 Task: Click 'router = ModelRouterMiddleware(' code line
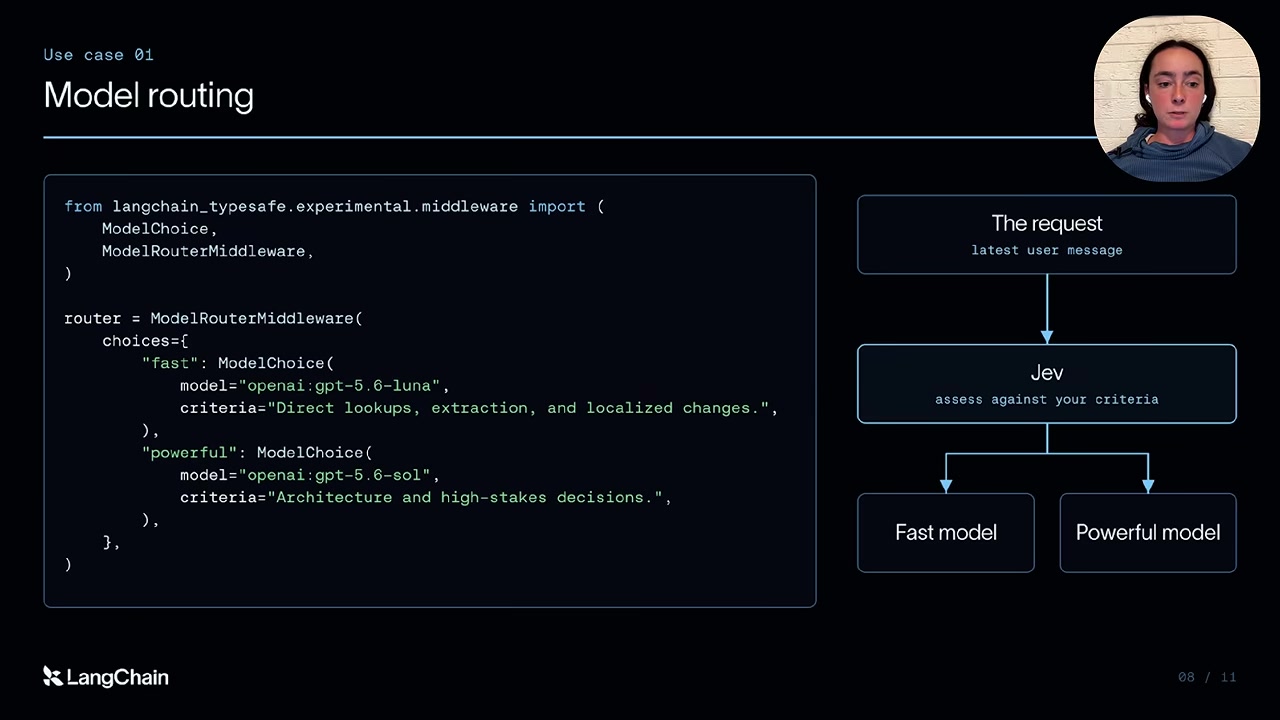pyautogui.click(x=213, y=318)
